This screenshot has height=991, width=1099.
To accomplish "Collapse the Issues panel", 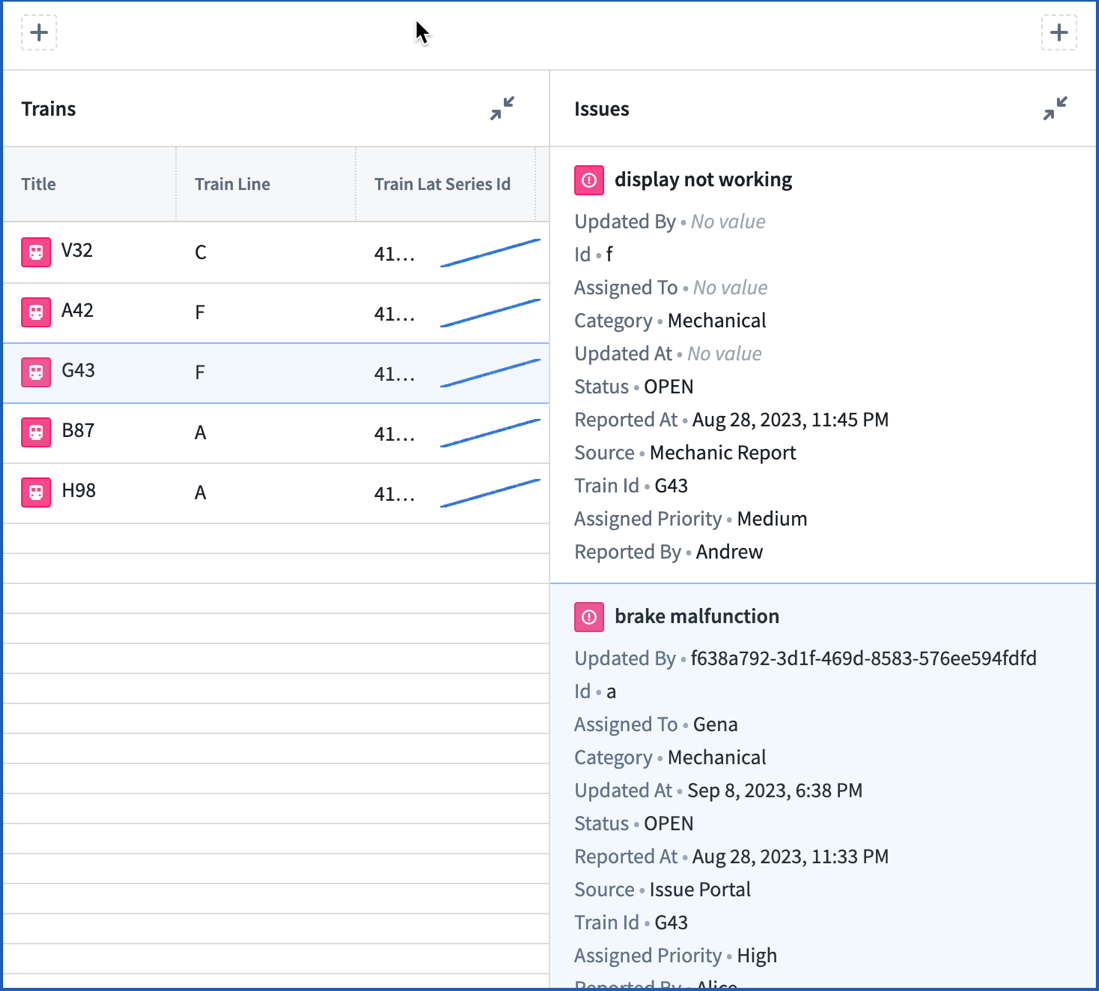I will click(1055, 109).
